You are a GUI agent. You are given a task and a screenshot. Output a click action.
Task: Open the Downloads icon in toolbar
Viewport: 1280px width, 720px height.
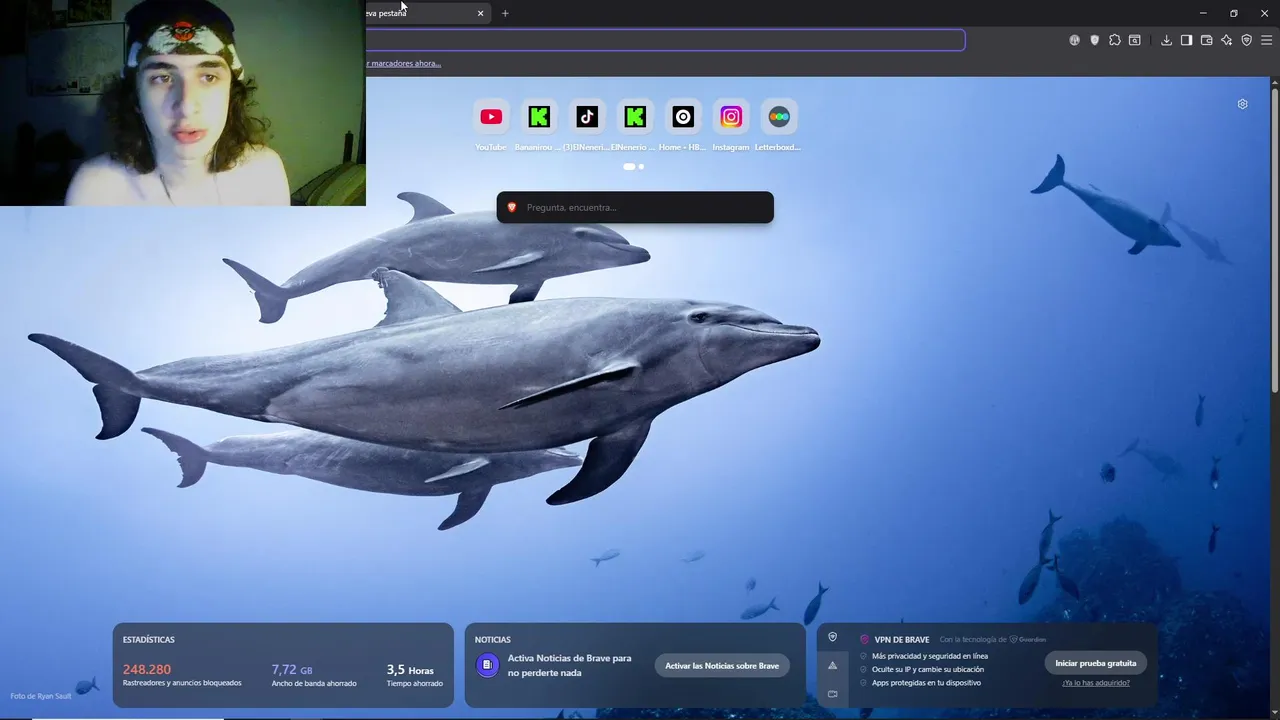(x=1166, y=40)
